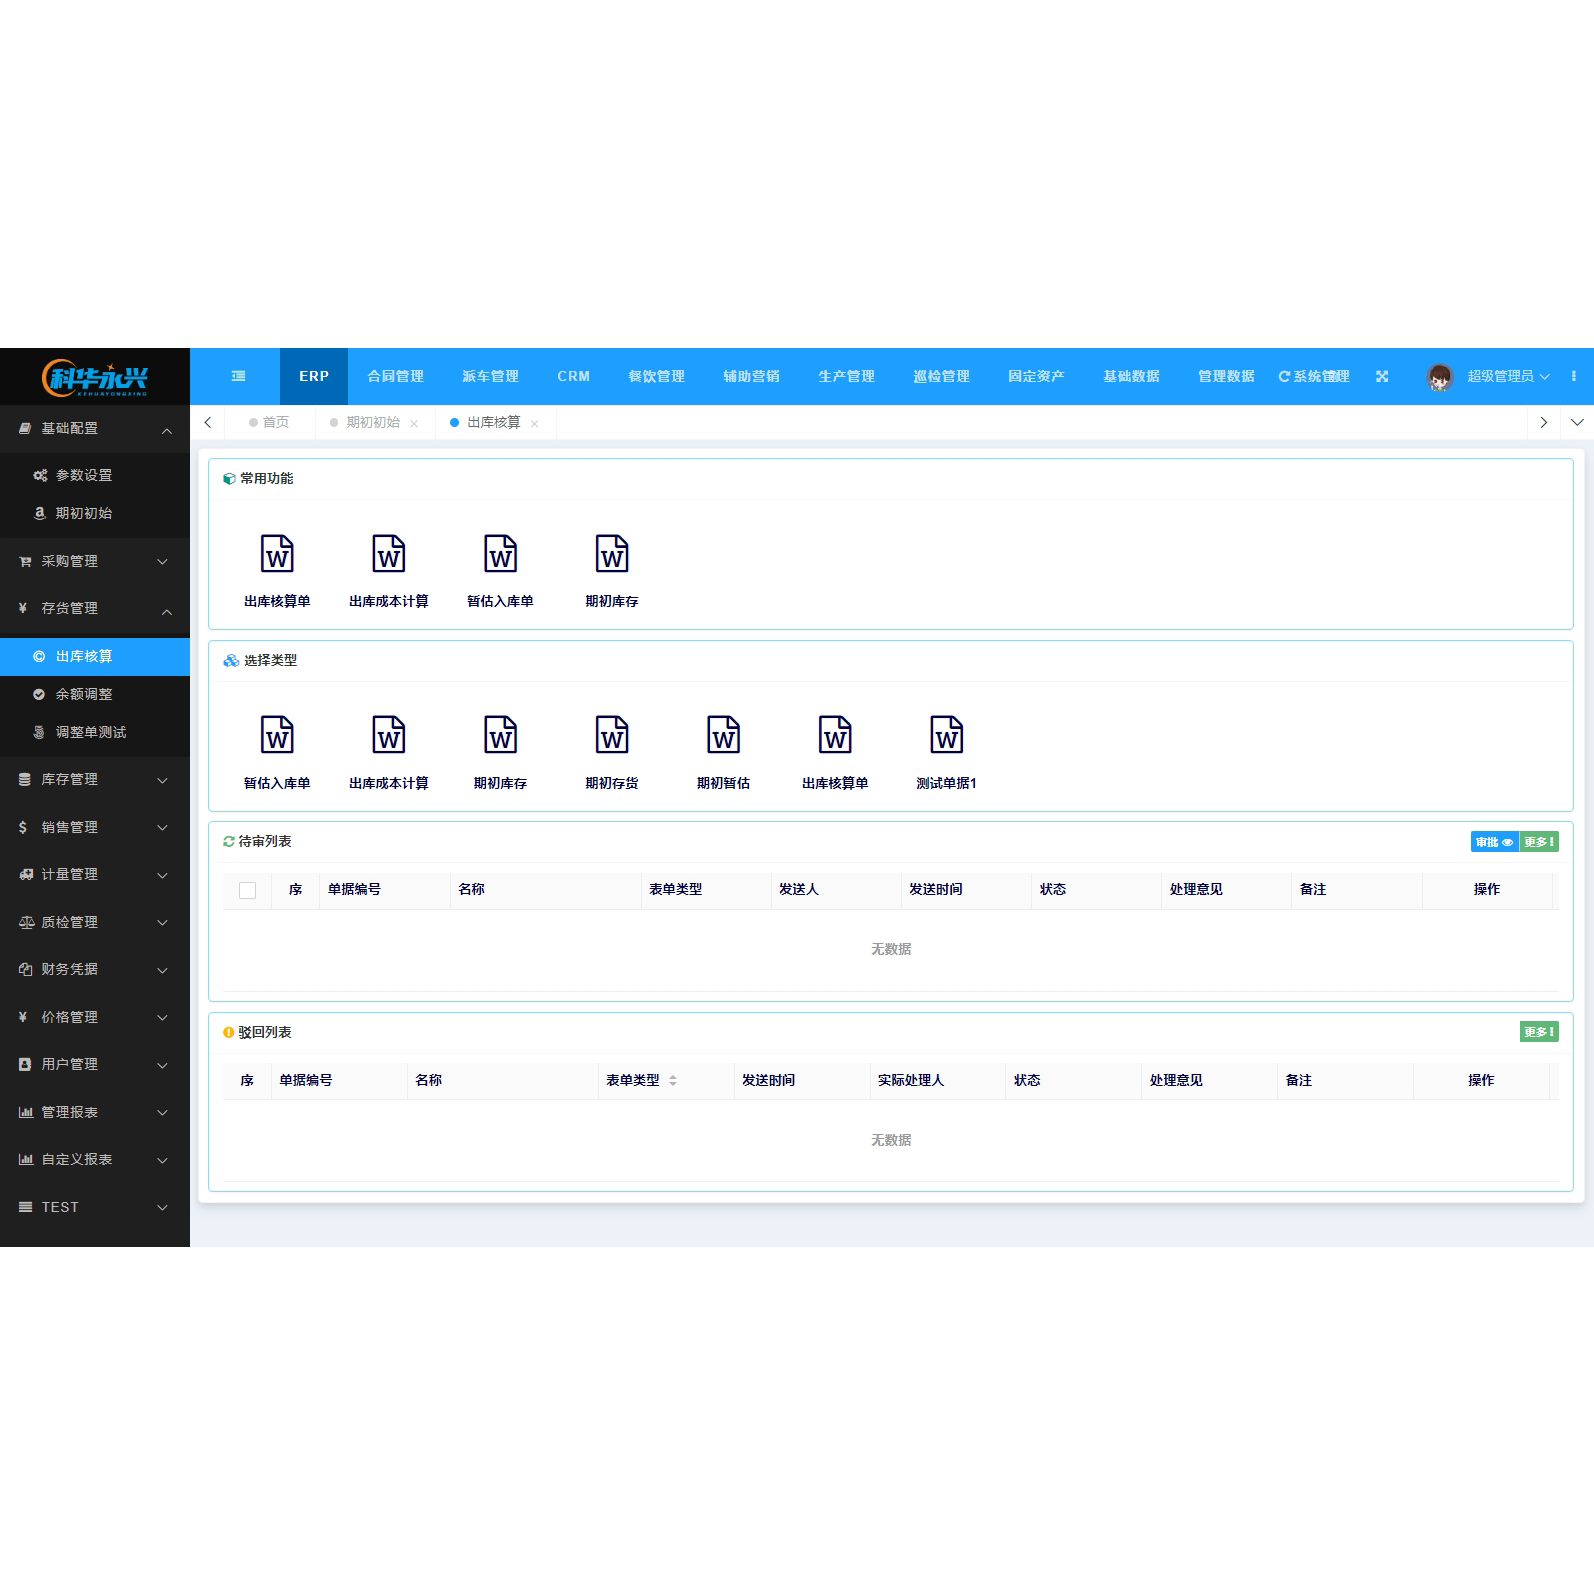Screen dimensions: 1594x1594
Task: Open the 出库核算单 shortcut in 常用功能
Action: (x=277, y=554)
